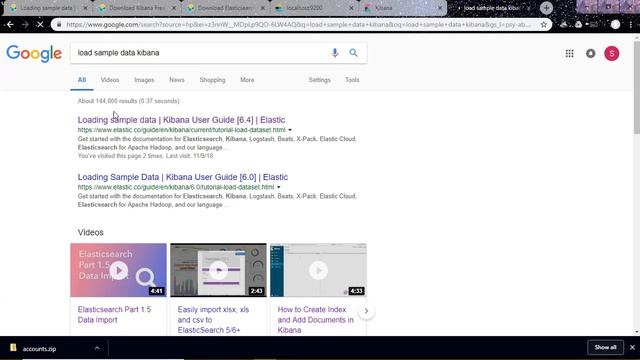
Task: Open Google notifications bell
Action: click(x=591, y=53)
